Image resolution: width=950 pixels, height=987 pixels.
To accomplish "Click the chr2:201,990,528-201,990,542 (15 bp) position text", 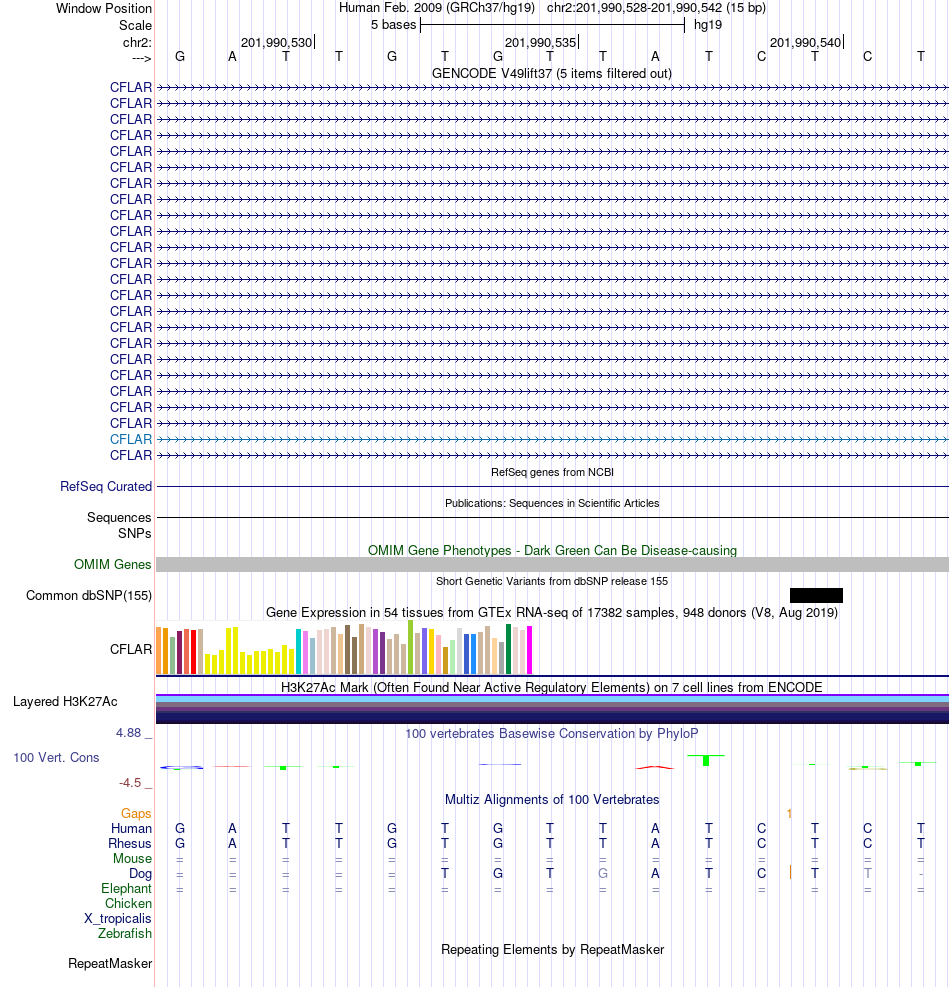I will click(656, 8).
